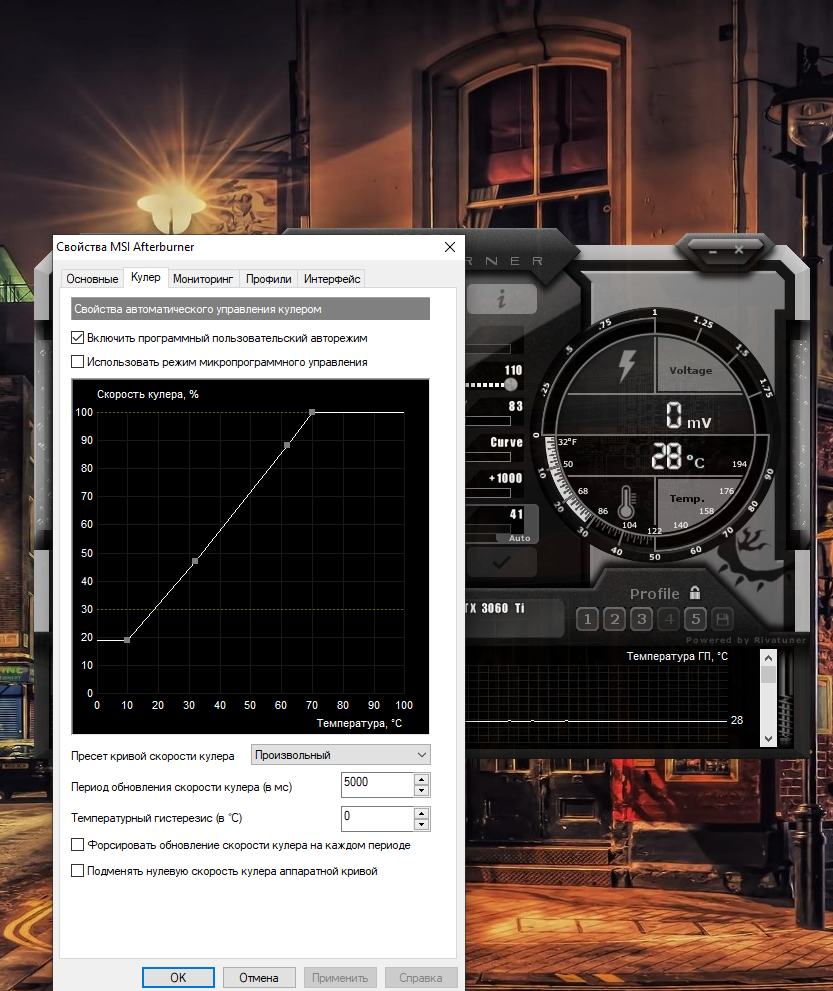Click the monitoring graph scroll up arrow
The height and width of the screenshot is (991, 833).
769,658
